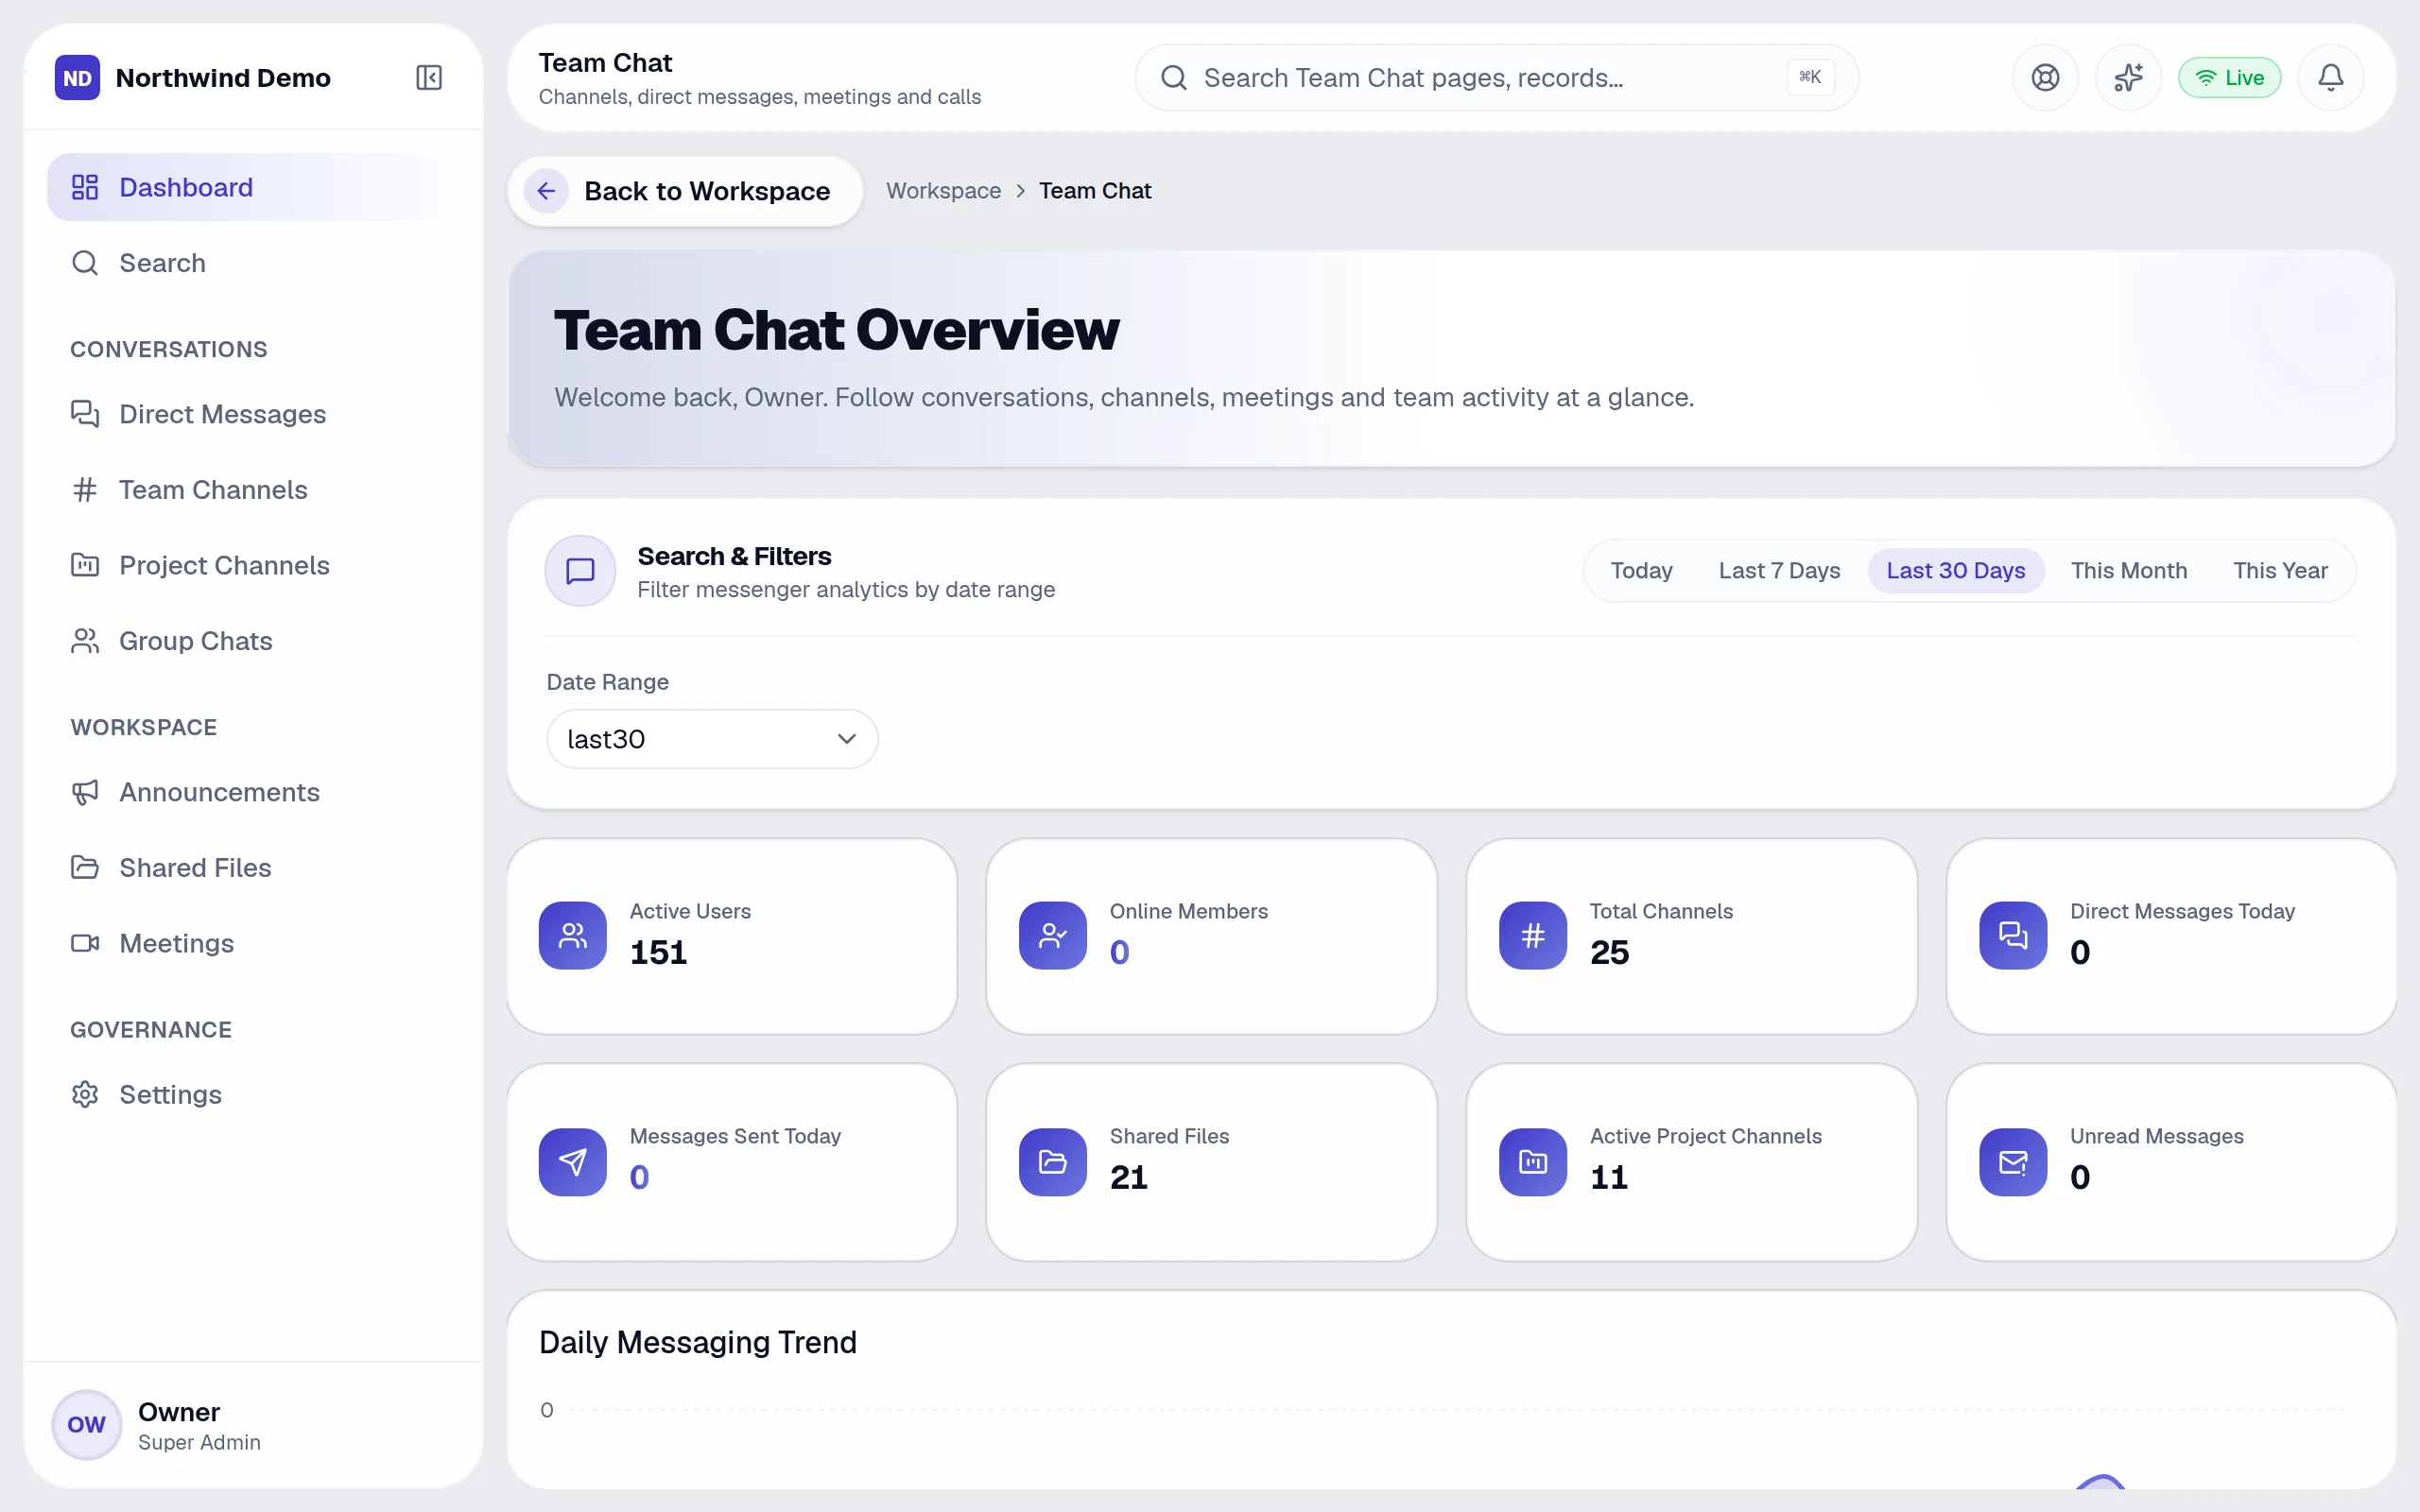Screen dimensions: 2420x1512
Task: Open the help lifebuoy icon
Action: click(2045, 78)
